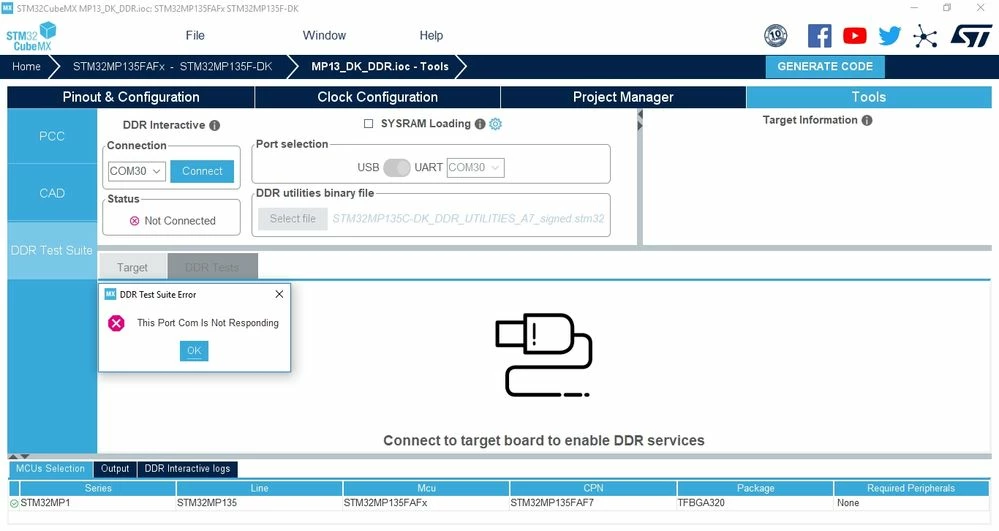Enable the SYSRAM Loading checkbox
This screenshot has height=531, width=999.
[x=368, y=124]
